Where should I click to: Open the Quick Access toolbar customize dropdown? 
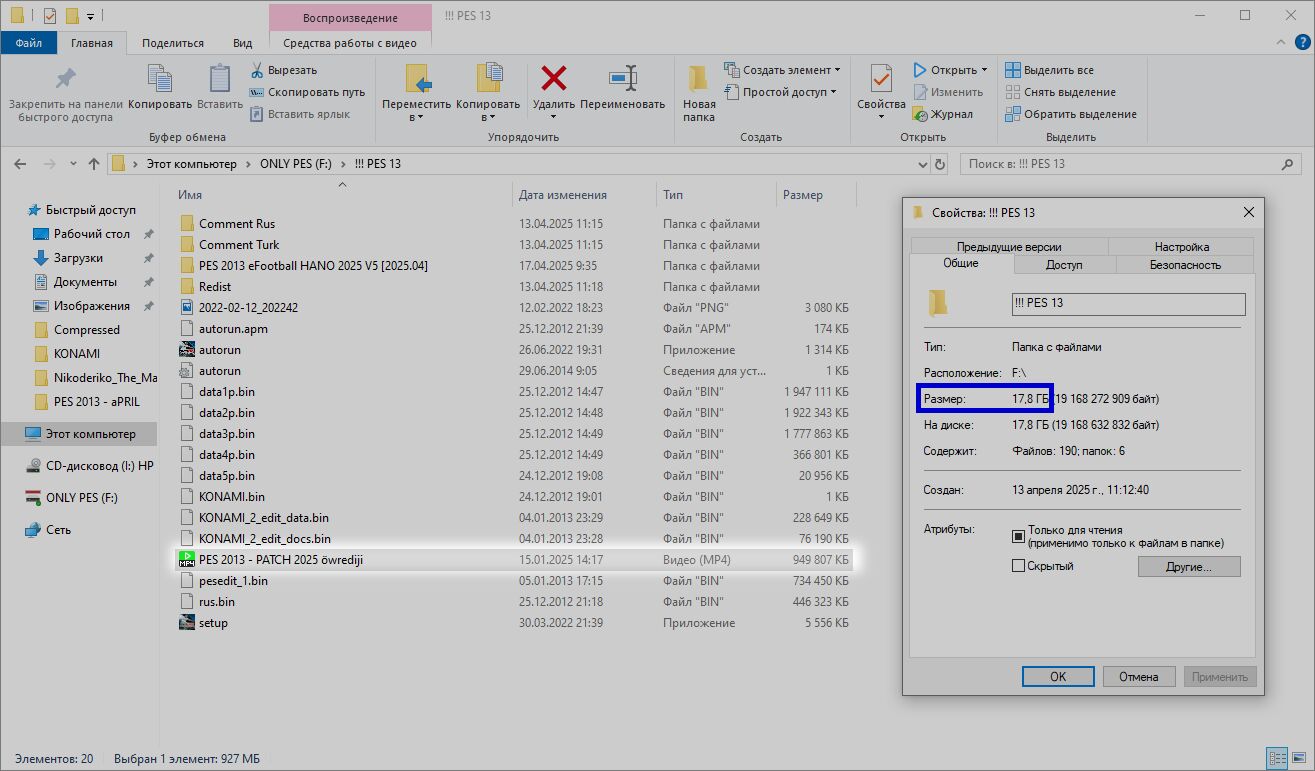[91, 16]
